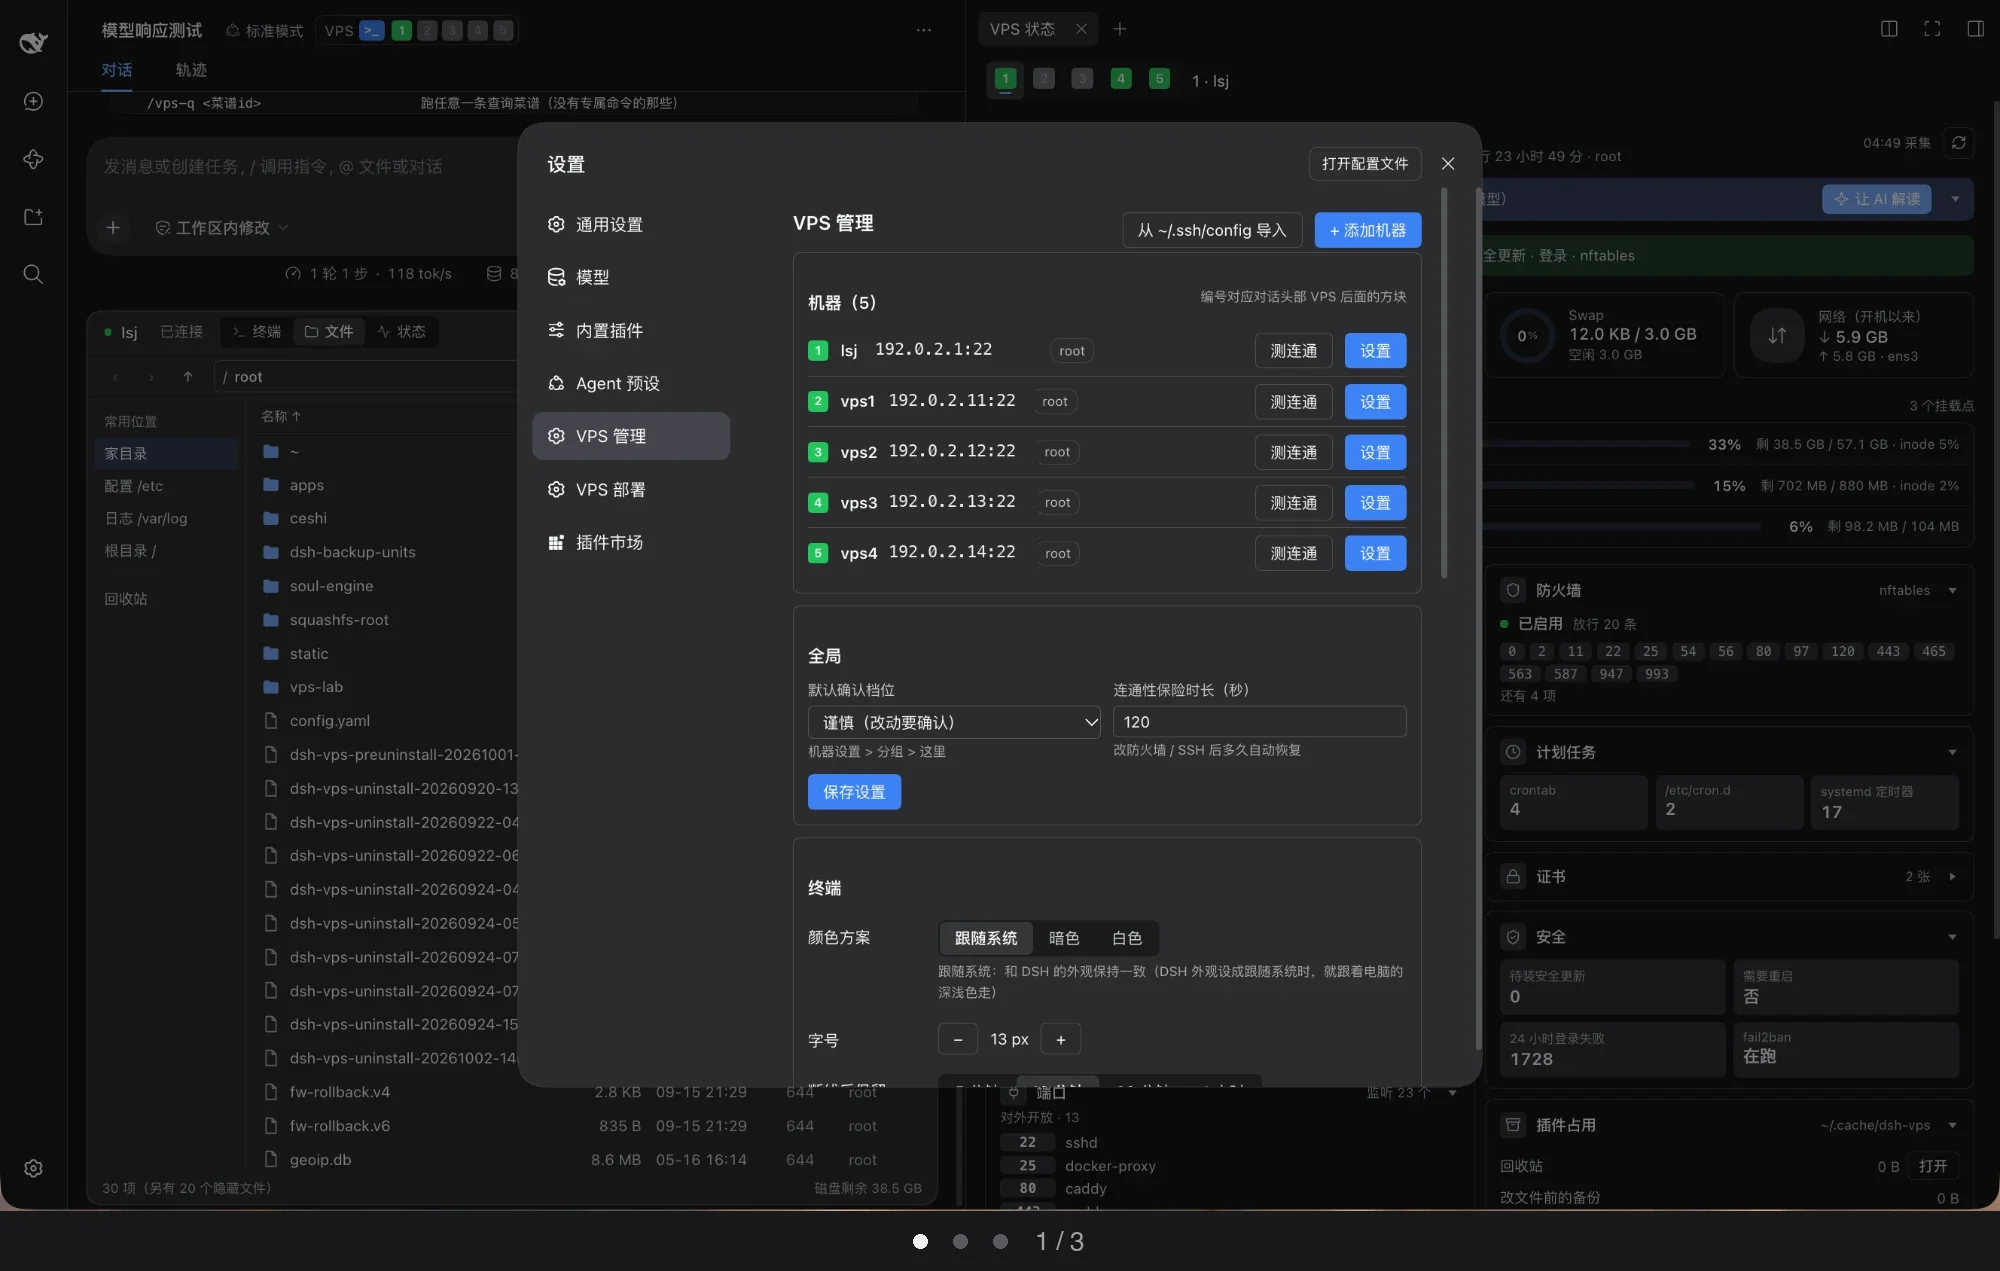
Task: Select config.yaml file
Action: click(x=329, y=721)
